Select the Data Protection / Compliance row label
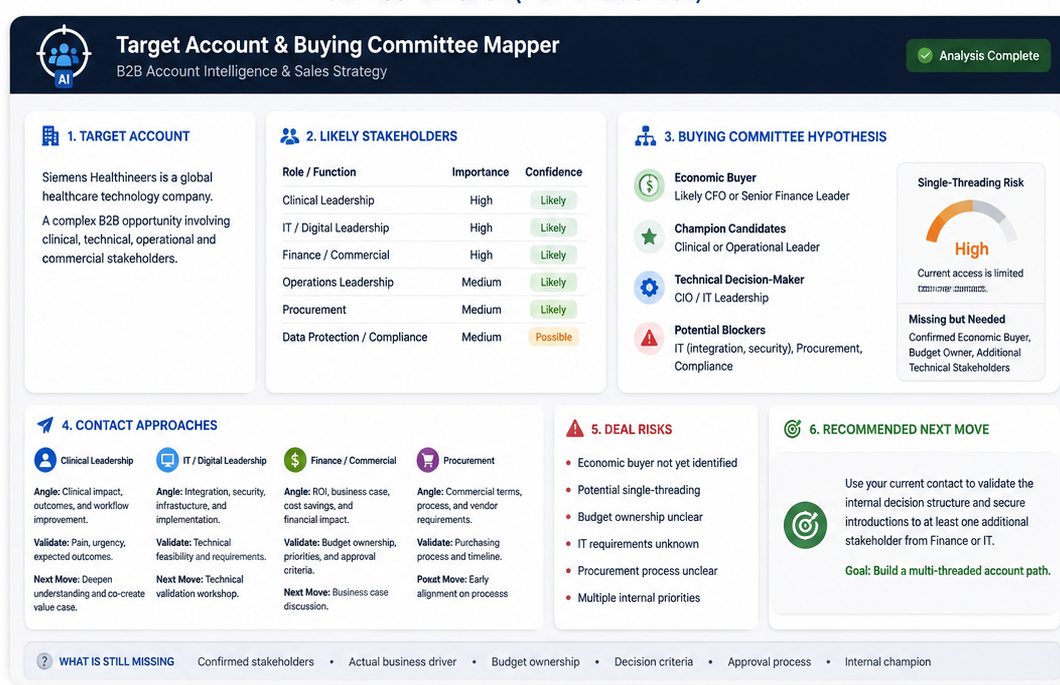This screenshot has height=685, width=1060. coord(355,337)
